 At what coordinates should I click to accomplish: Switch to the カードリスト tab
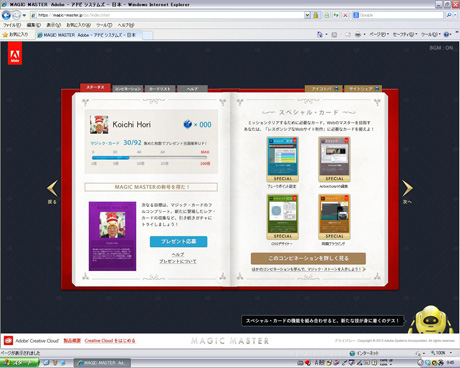point(160,89)
